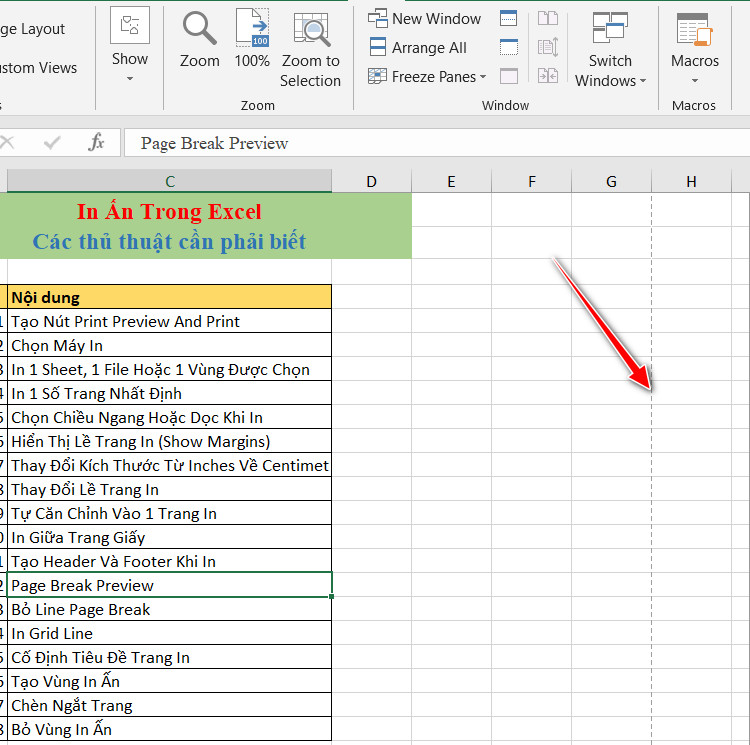Expand the Switch Windows dropdown arrow
Screen dimensions: 750x745
(642, 81)
